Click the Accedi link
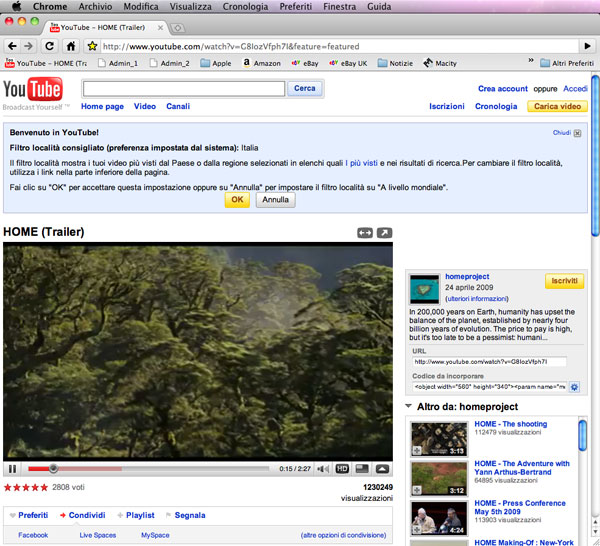 (575, 89)
